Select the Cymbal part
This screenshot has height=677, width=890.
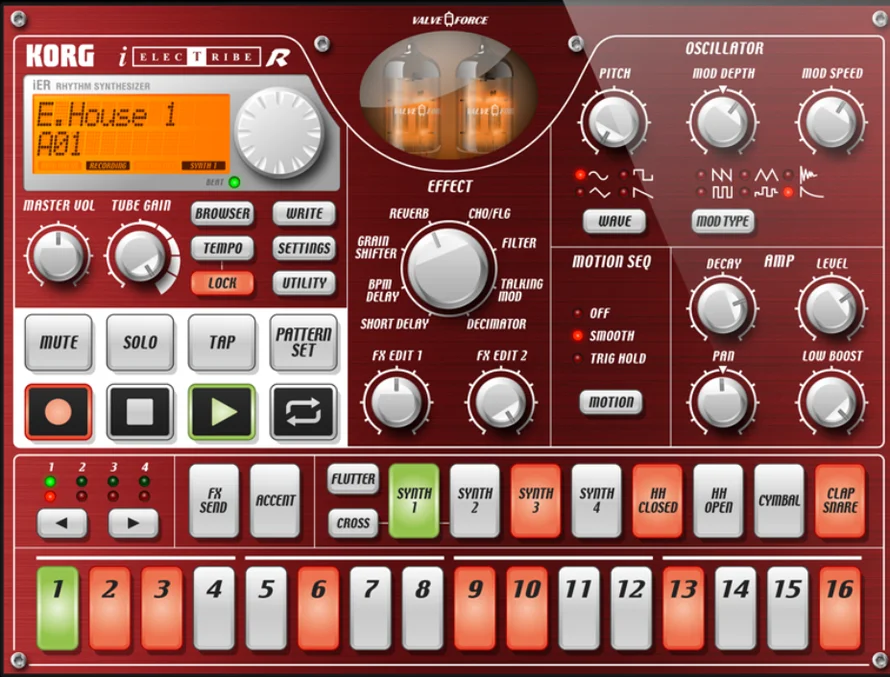[x=779, y=501]
